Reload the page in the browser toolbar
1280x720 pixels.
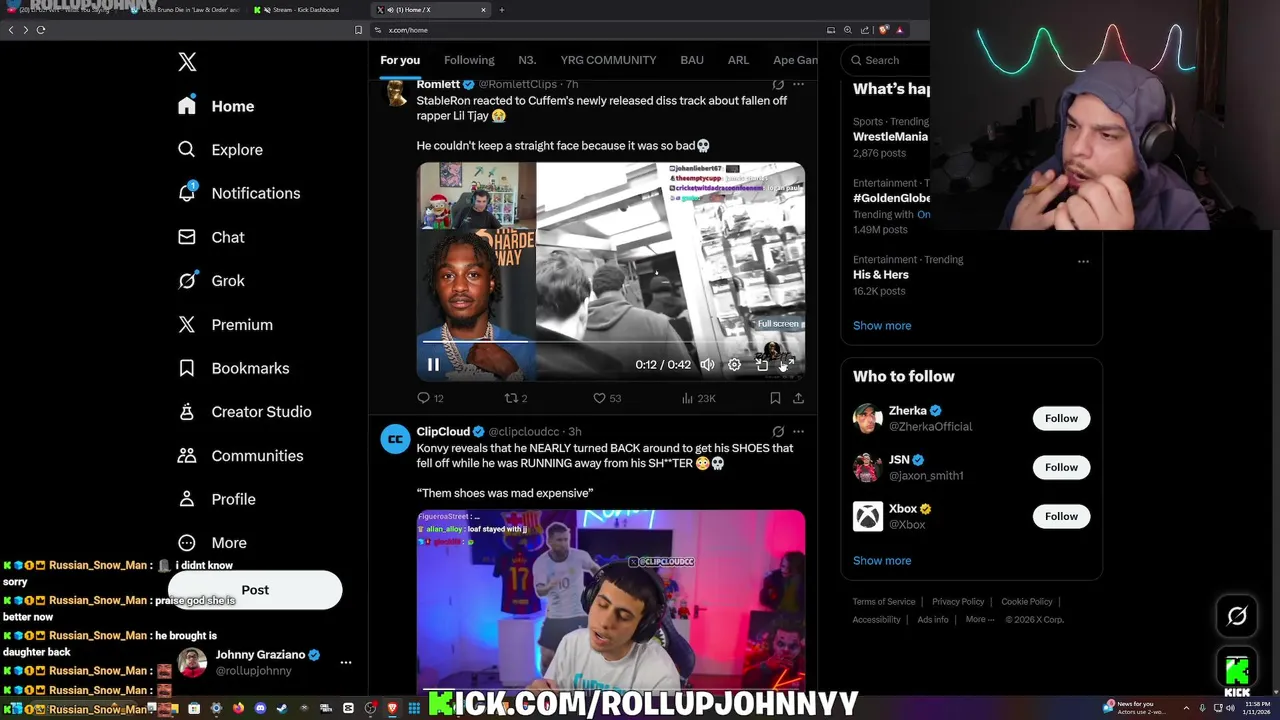click(x=41, y=30)
